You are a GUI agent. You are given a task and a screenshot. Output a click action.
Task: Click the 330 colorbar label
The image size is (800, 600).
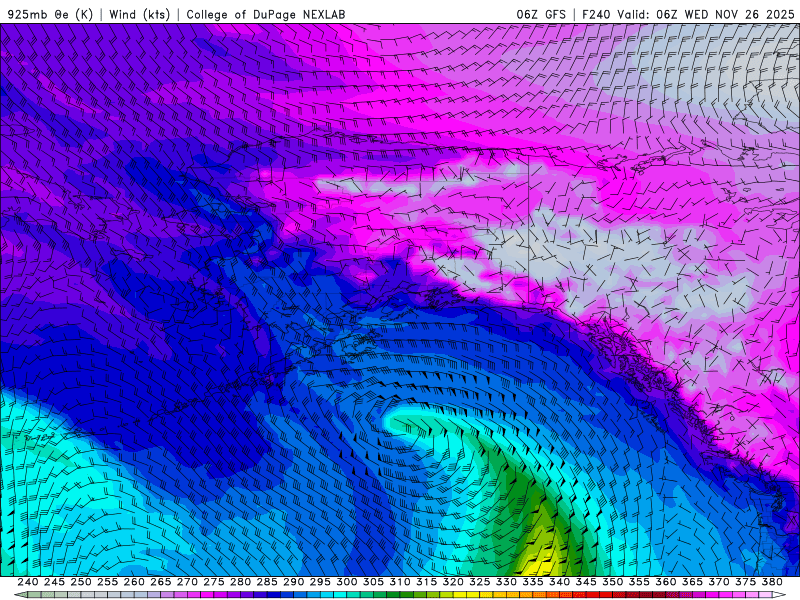tap(506, 582)
